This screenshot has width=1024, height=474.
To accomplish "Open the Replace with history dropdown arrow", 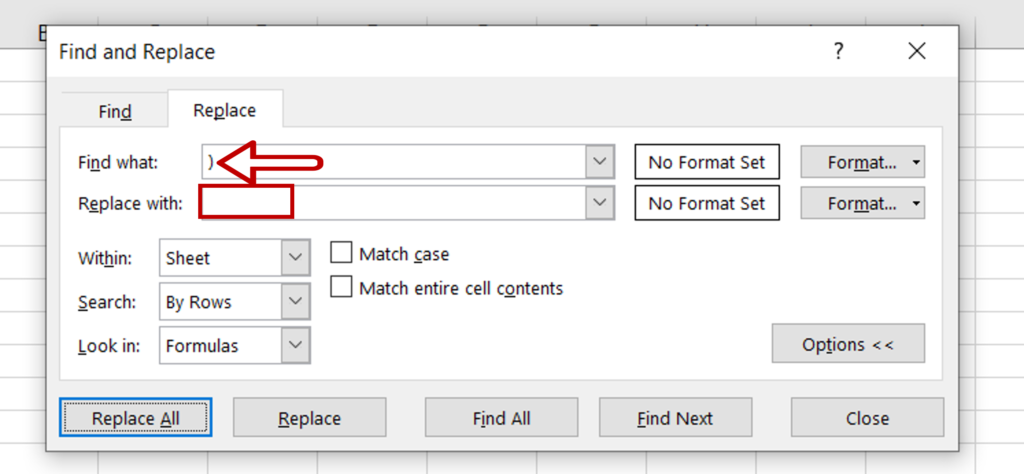I will tap(600, 204).
